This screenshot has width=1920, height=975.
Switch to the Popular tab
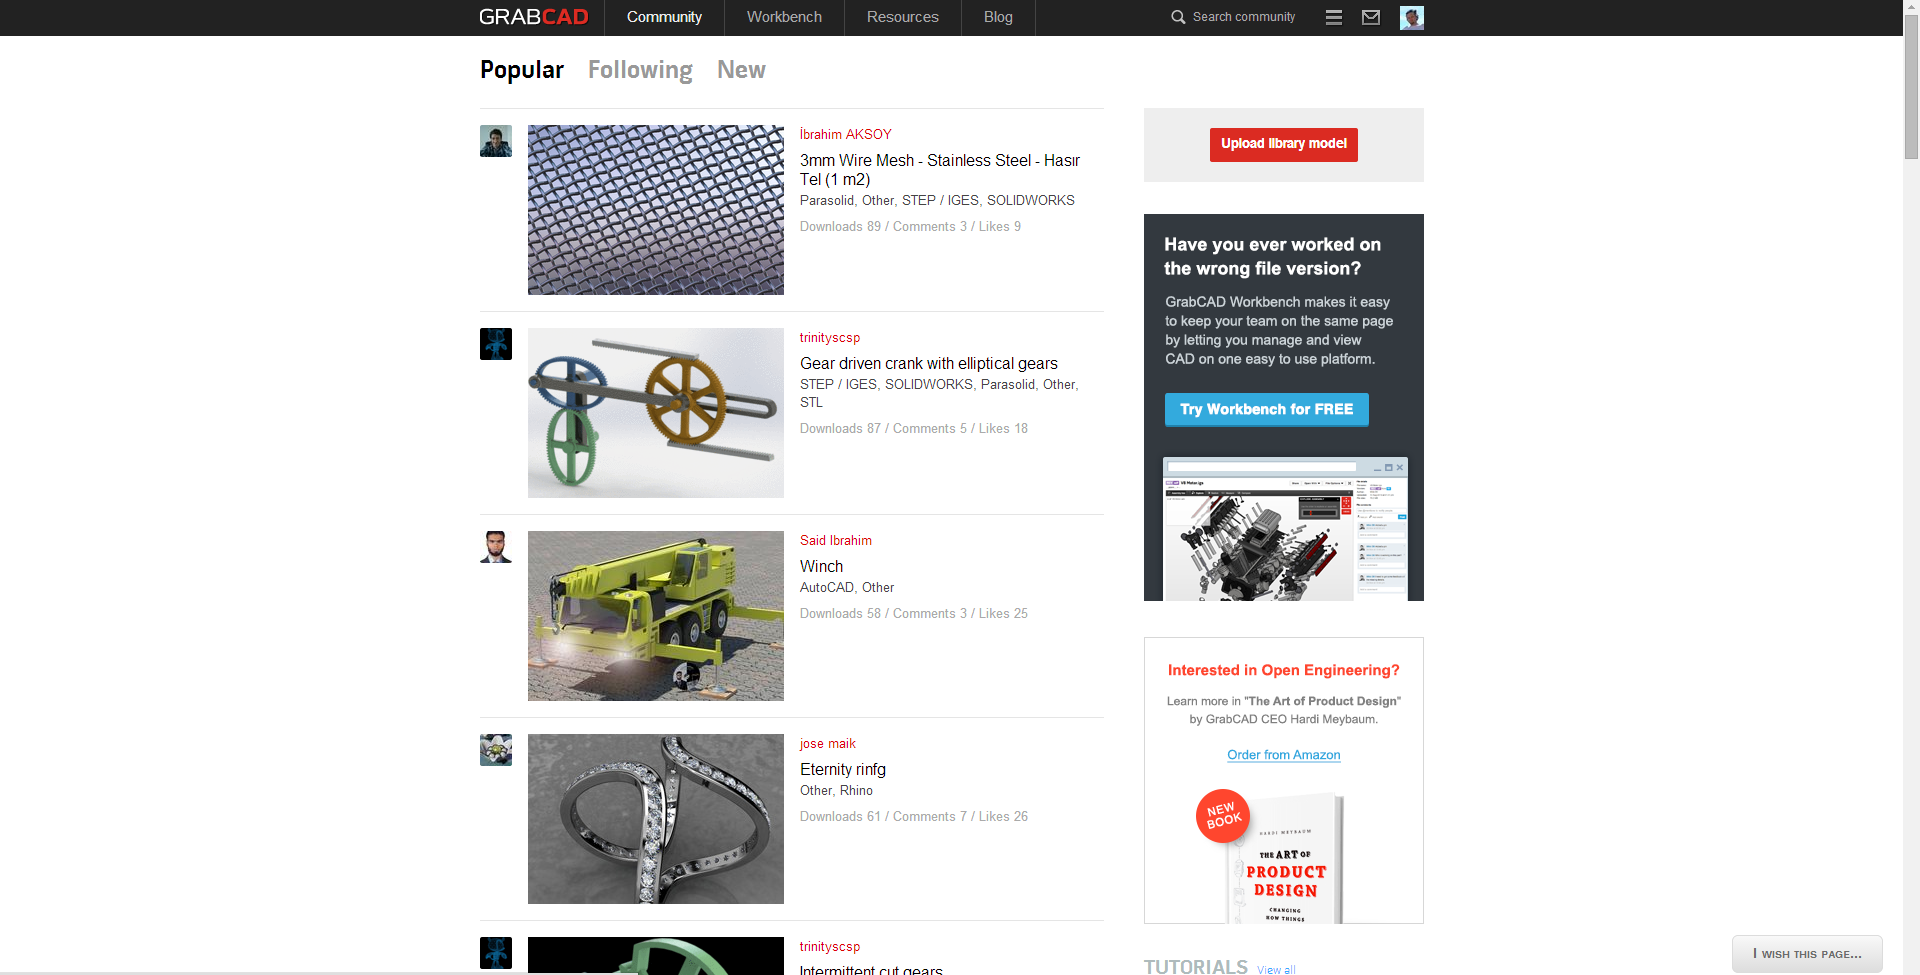coord(522,70)
